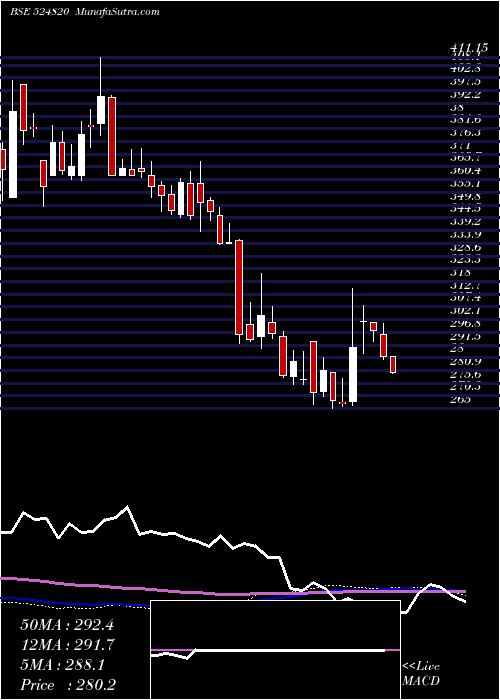The image size is (500, 700).
Task: Click the 275.6 price axis label
Action: tap(466, 374)
